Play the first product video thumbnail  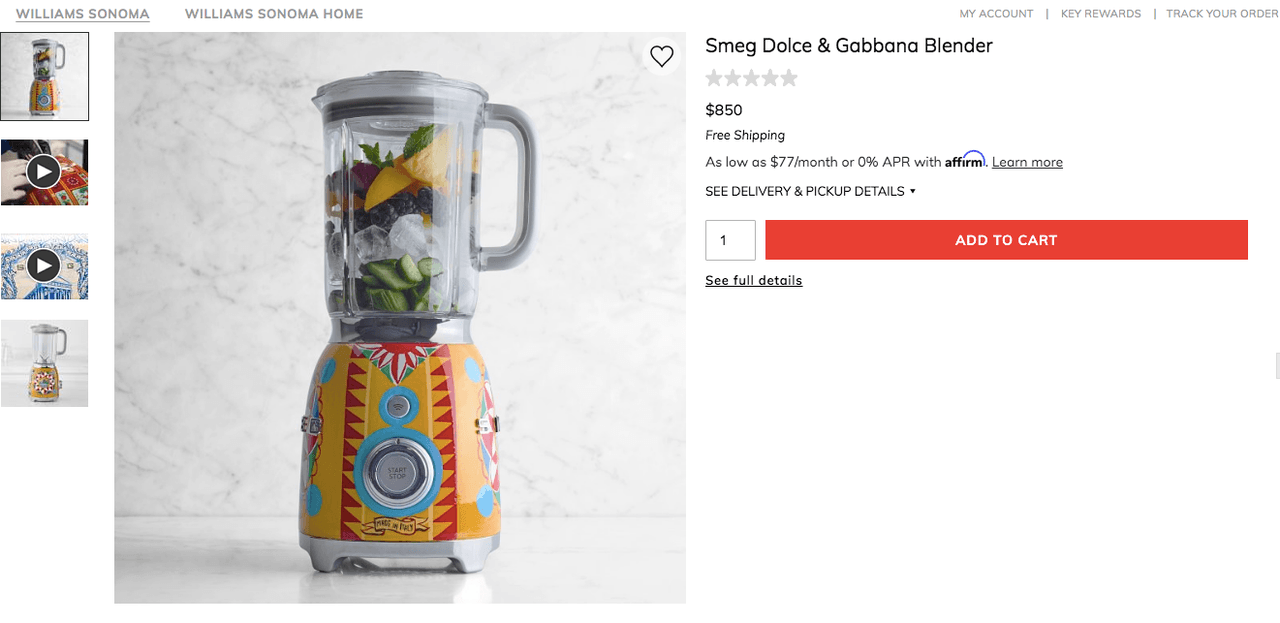[44, 171]
